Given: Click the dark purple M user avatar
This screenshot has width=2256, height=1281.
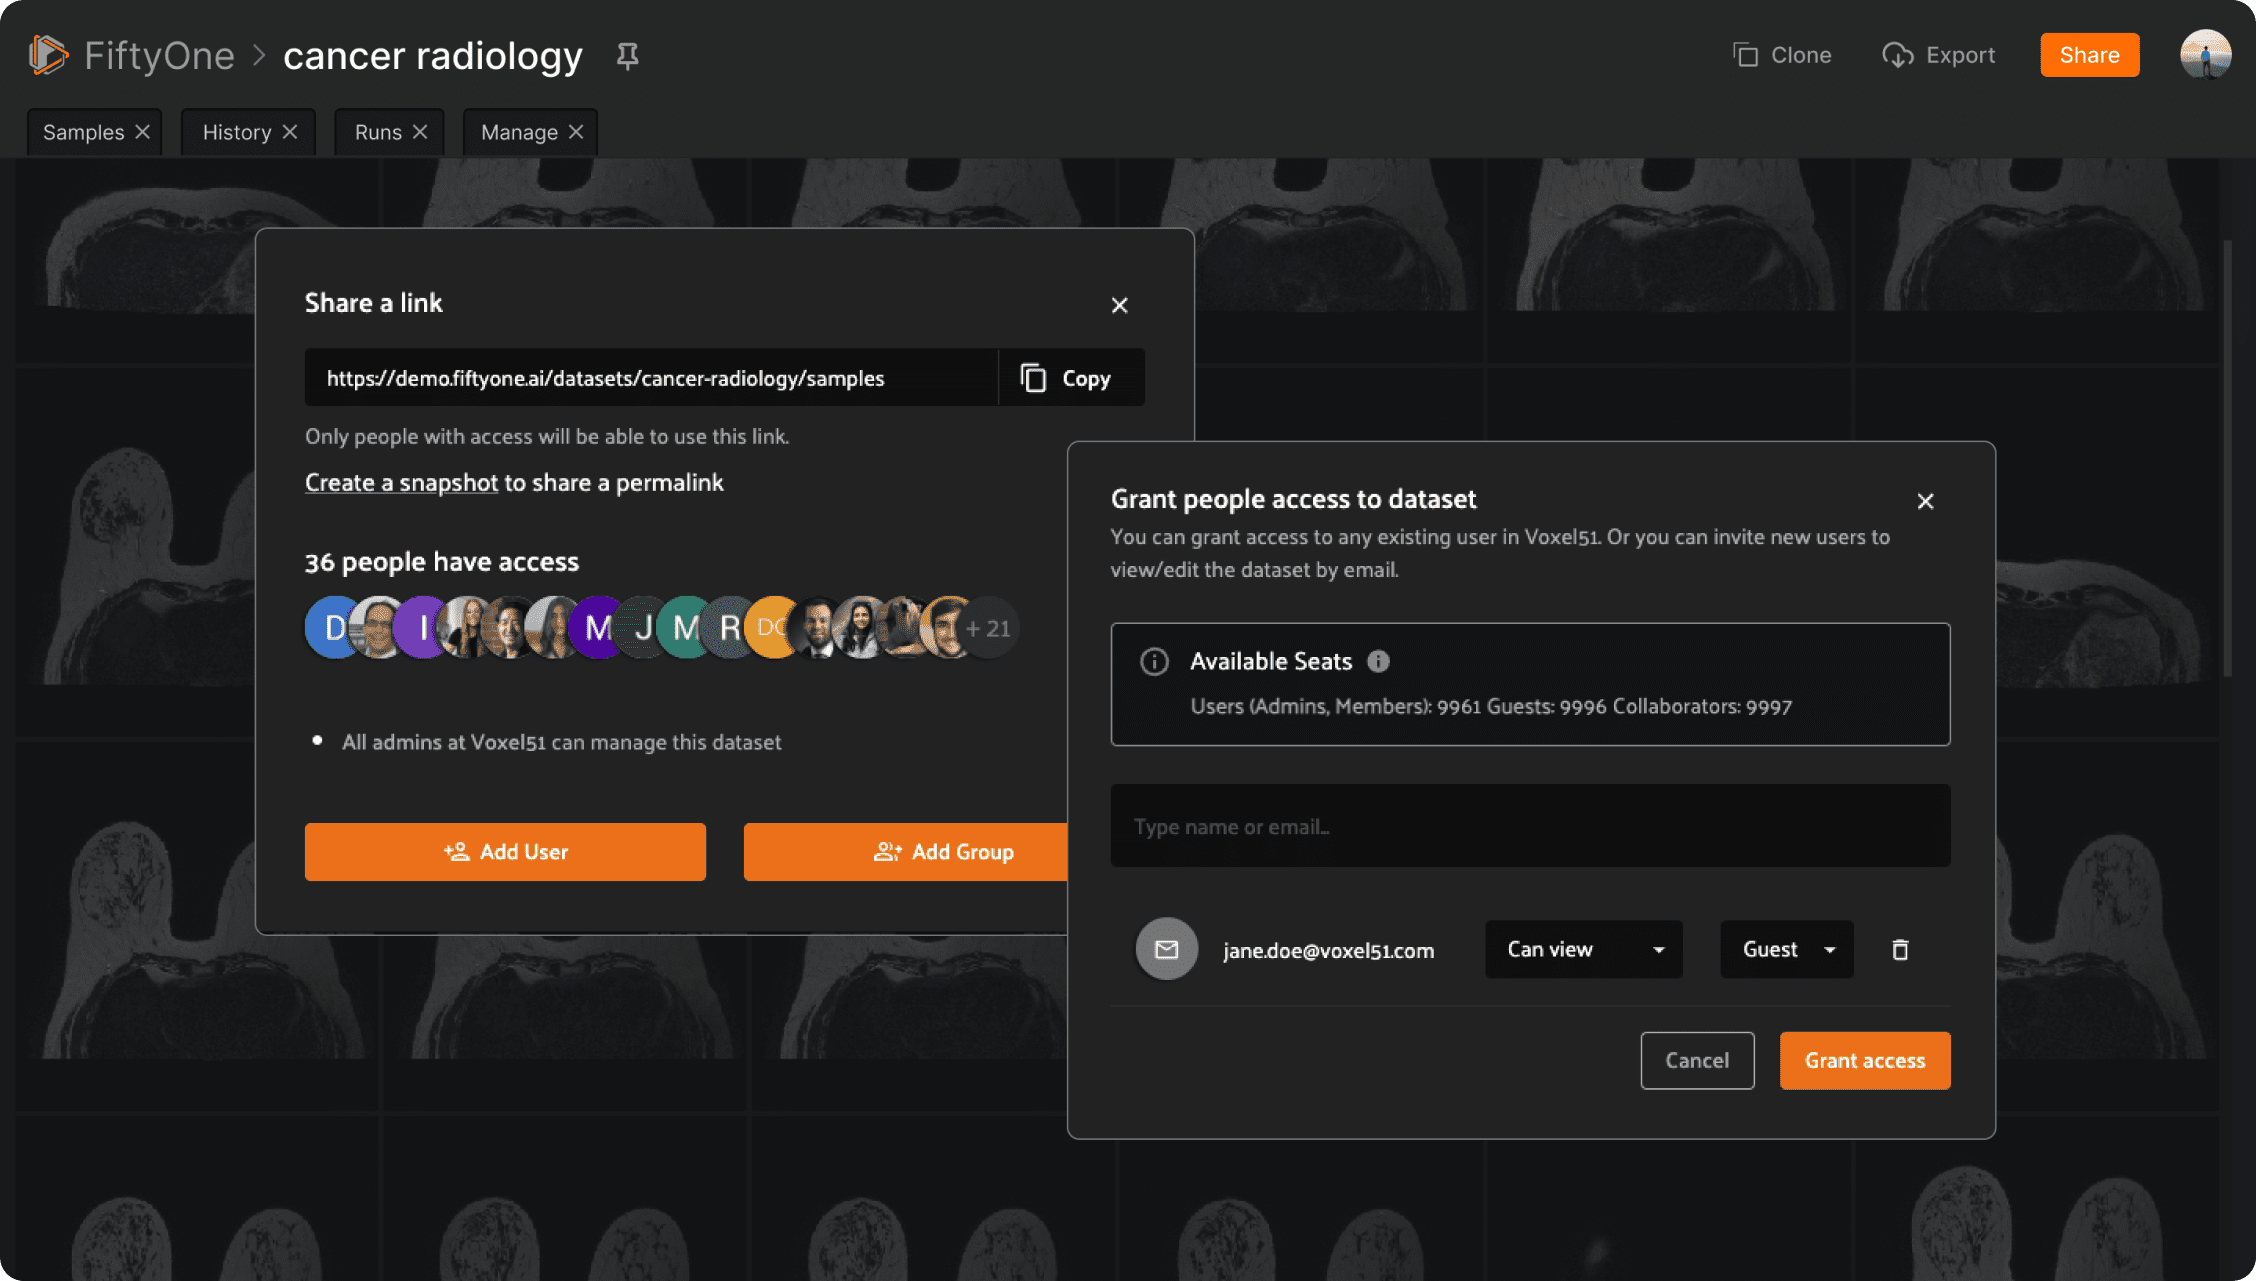Looking at the screenshot, I should [598, 627].
